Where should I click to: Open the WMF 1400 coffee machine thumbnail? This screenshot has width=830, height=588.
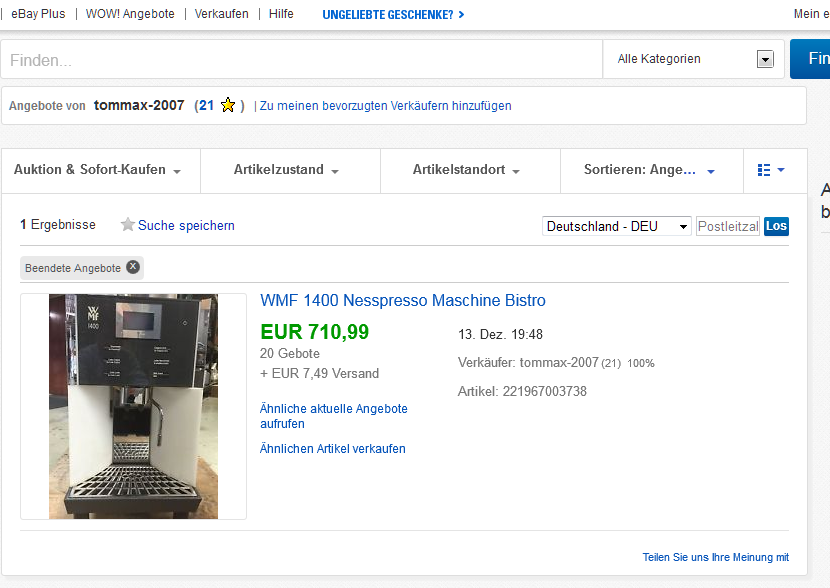point(133,406)
